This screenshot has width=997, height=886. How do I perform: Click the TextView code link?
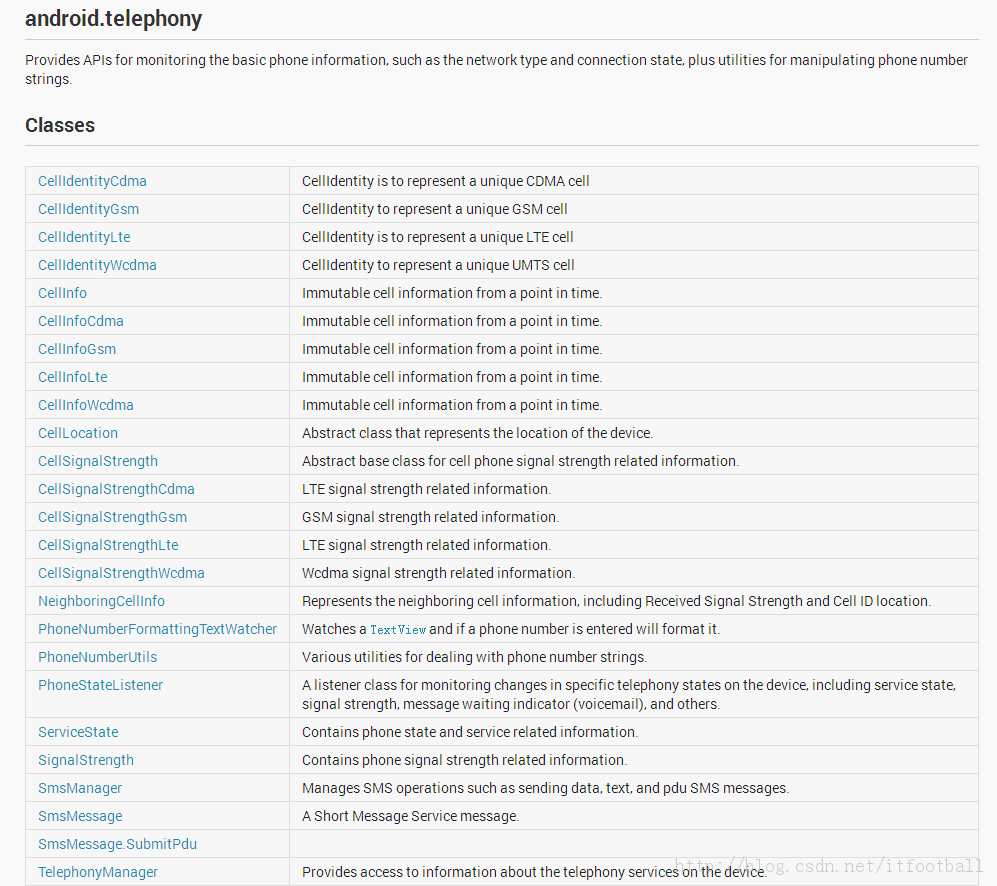(x=398, y=630)
